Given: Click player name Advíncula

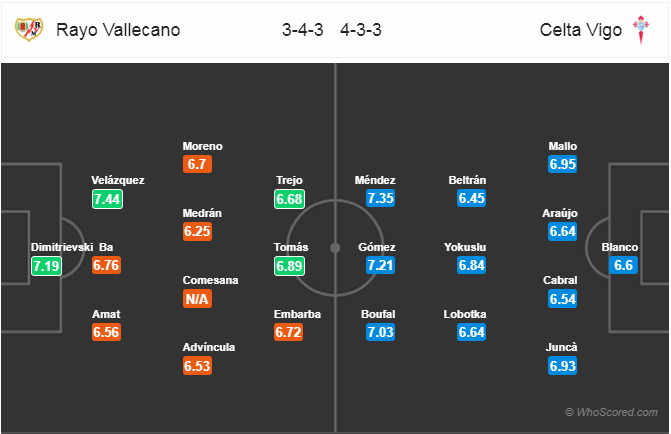Looking at the screenshot, I should point(209,347).
